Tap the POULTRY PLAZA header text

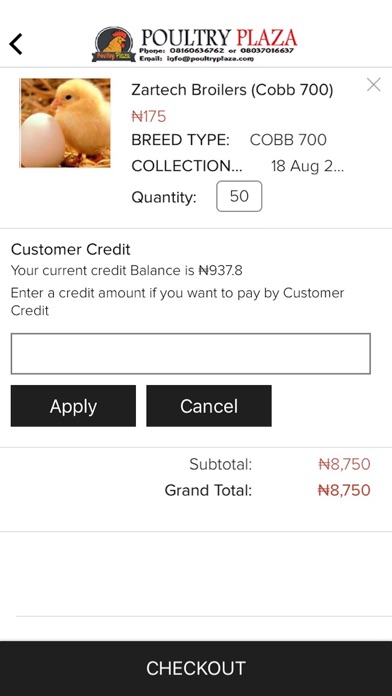click(219, 38)
